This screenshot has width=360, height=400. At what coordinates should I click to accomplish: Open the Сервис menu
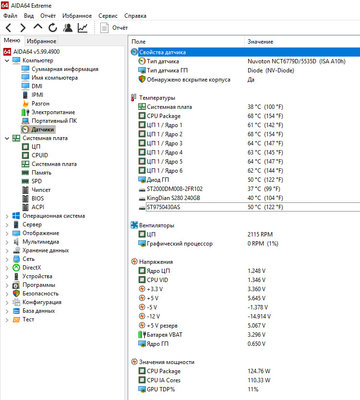[x=108, y=16]
